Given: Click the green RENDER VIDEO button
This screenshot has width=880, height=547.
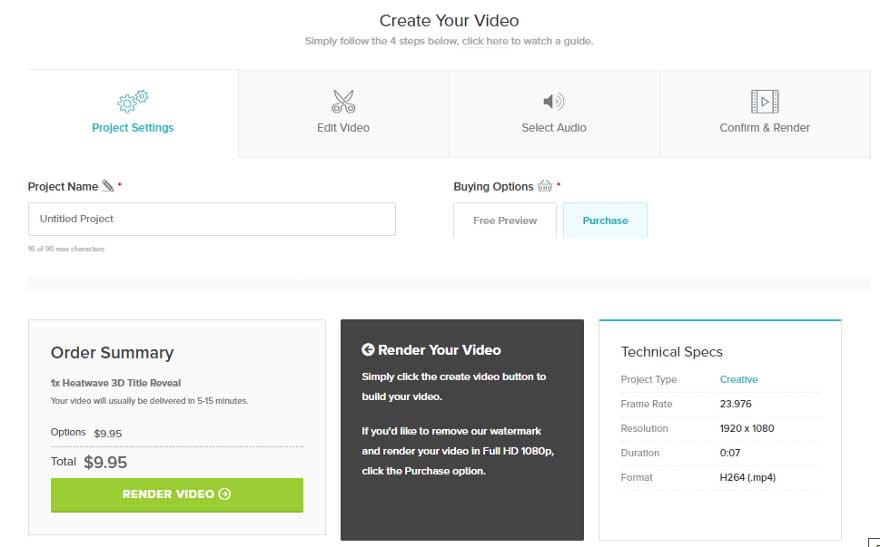Looking at the screenshot, I should [x=177, y=495].
